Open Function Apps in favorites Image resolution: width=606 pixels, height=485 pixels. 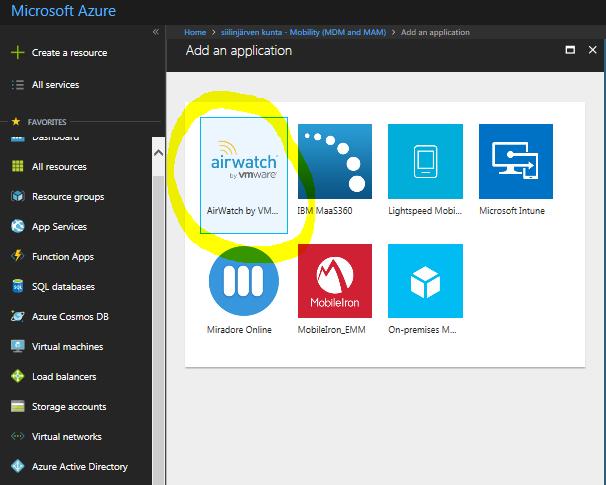[63, 257]
